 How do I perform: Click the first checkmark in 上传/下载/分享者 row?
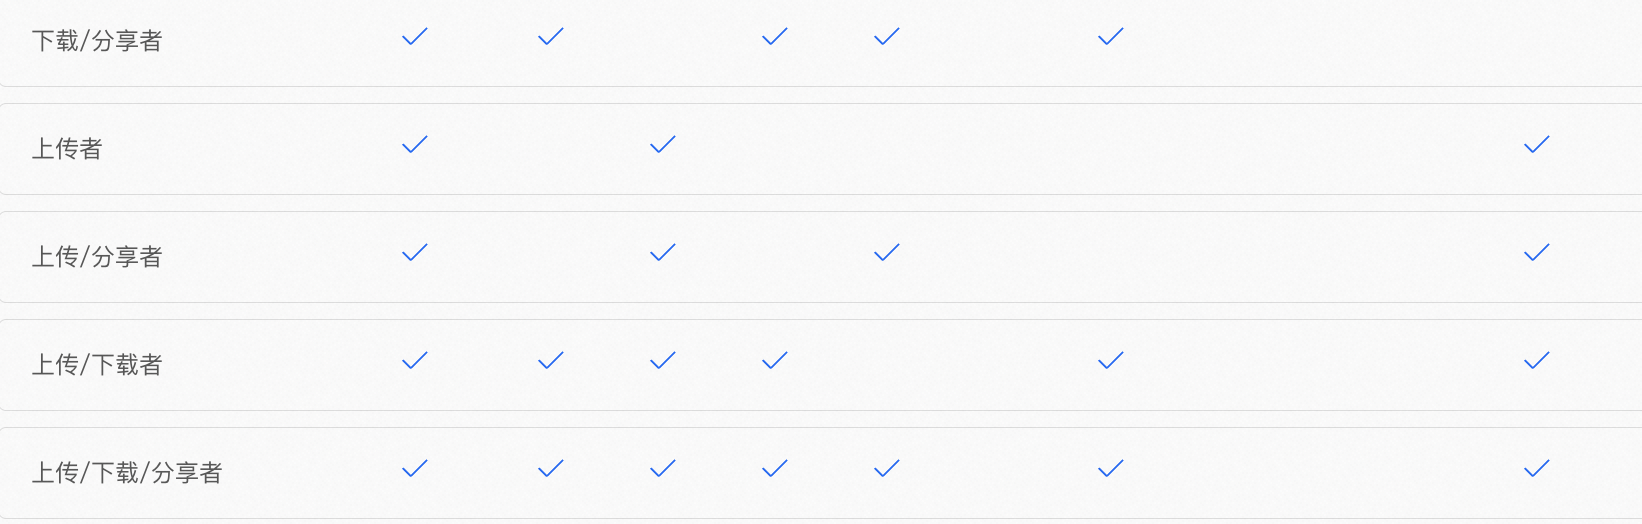click(414, 469)
